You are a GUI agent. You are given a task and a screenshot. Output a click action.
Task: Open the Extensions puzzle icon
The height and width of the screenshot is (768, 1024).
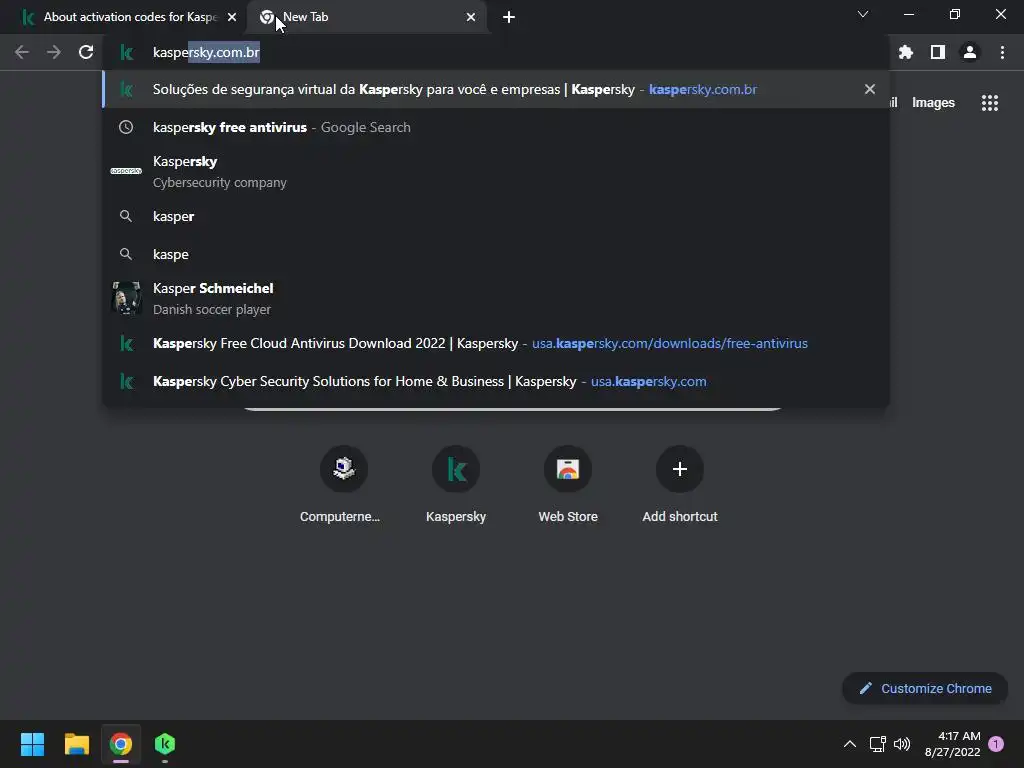(x=906, y=52)
